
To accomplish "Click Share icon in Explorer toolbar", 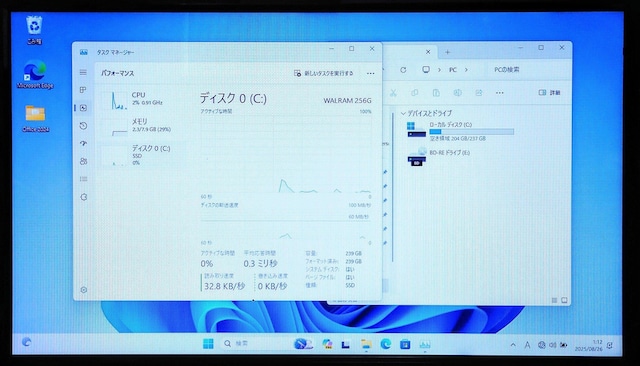I will 478,93.
